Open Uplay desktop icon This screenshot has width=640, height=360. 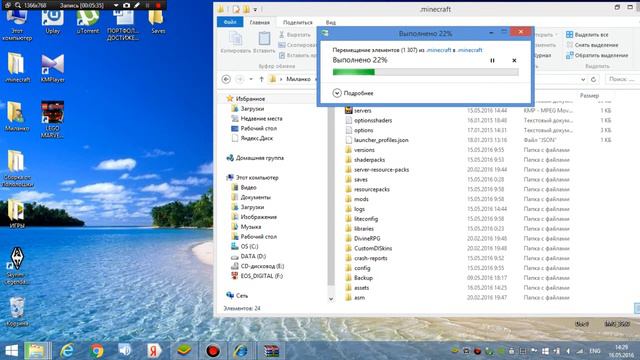click(x=53, y=21)
